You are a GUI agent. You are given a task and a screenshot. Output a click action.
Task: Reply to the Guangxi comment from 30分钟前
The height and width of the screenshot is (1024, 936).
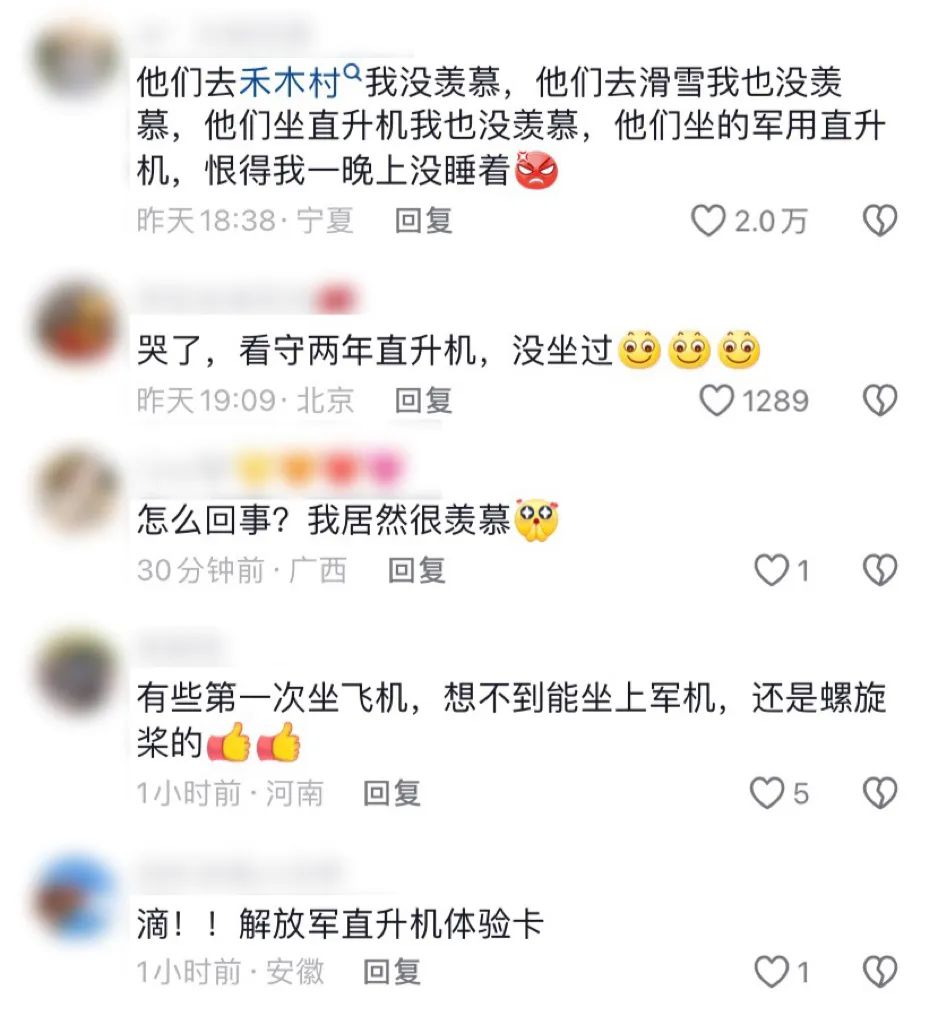417,570
